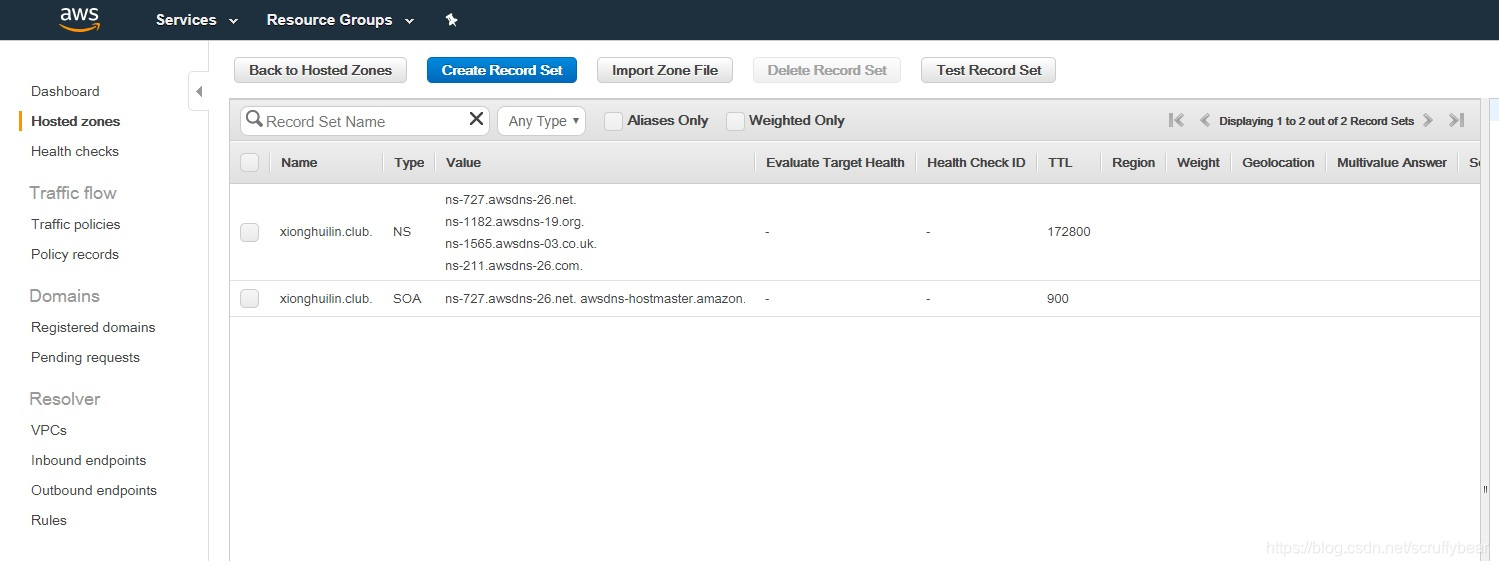Go to first page of record sets
1499x566 pixels.
point(1176,120)
